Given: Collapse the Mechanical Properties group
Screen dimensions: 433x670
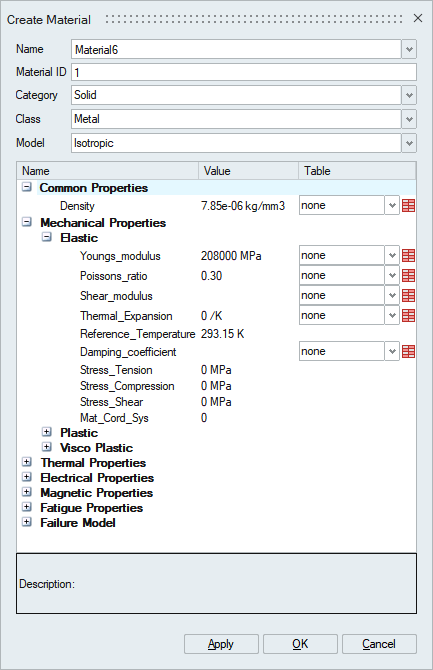Looking at the screenshot, I should (x=27, y=222).
